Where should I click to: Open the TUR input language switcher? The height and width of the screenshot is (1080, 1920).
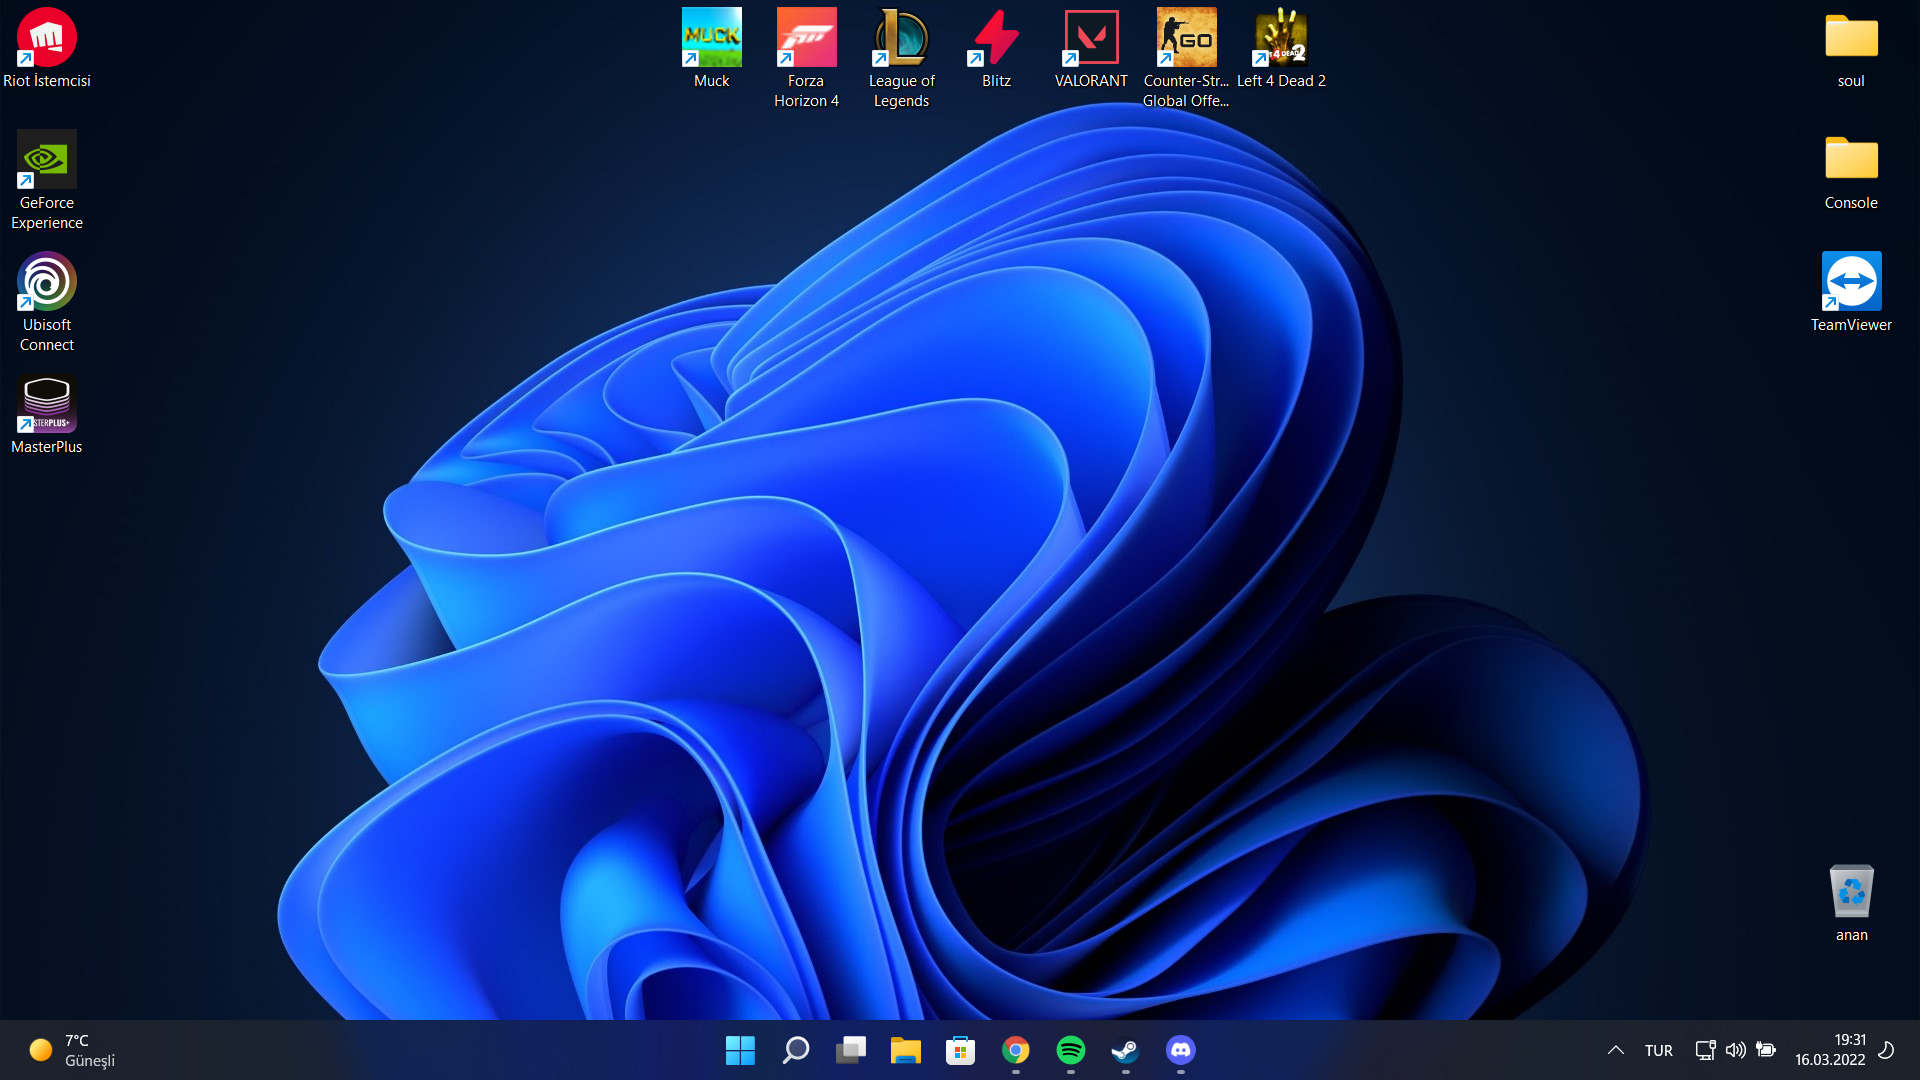(x=1658, y=1050)
